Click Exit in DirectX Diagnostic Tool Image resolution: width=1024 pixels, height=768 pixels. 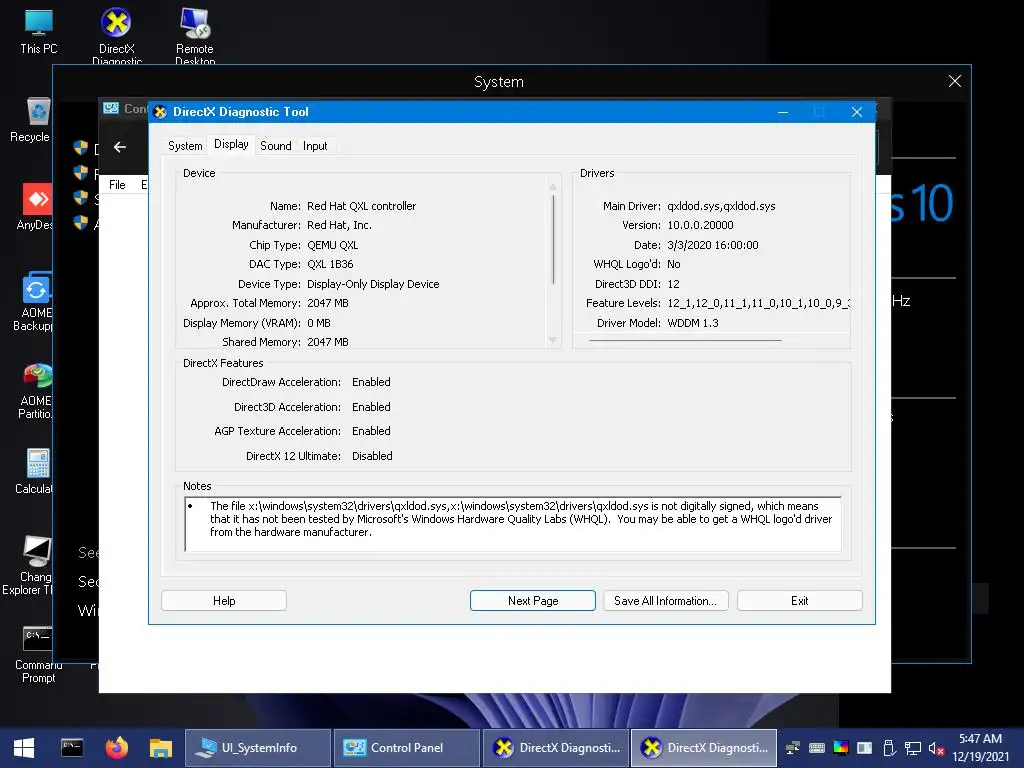pyautogui.click(x=800, y=601)
